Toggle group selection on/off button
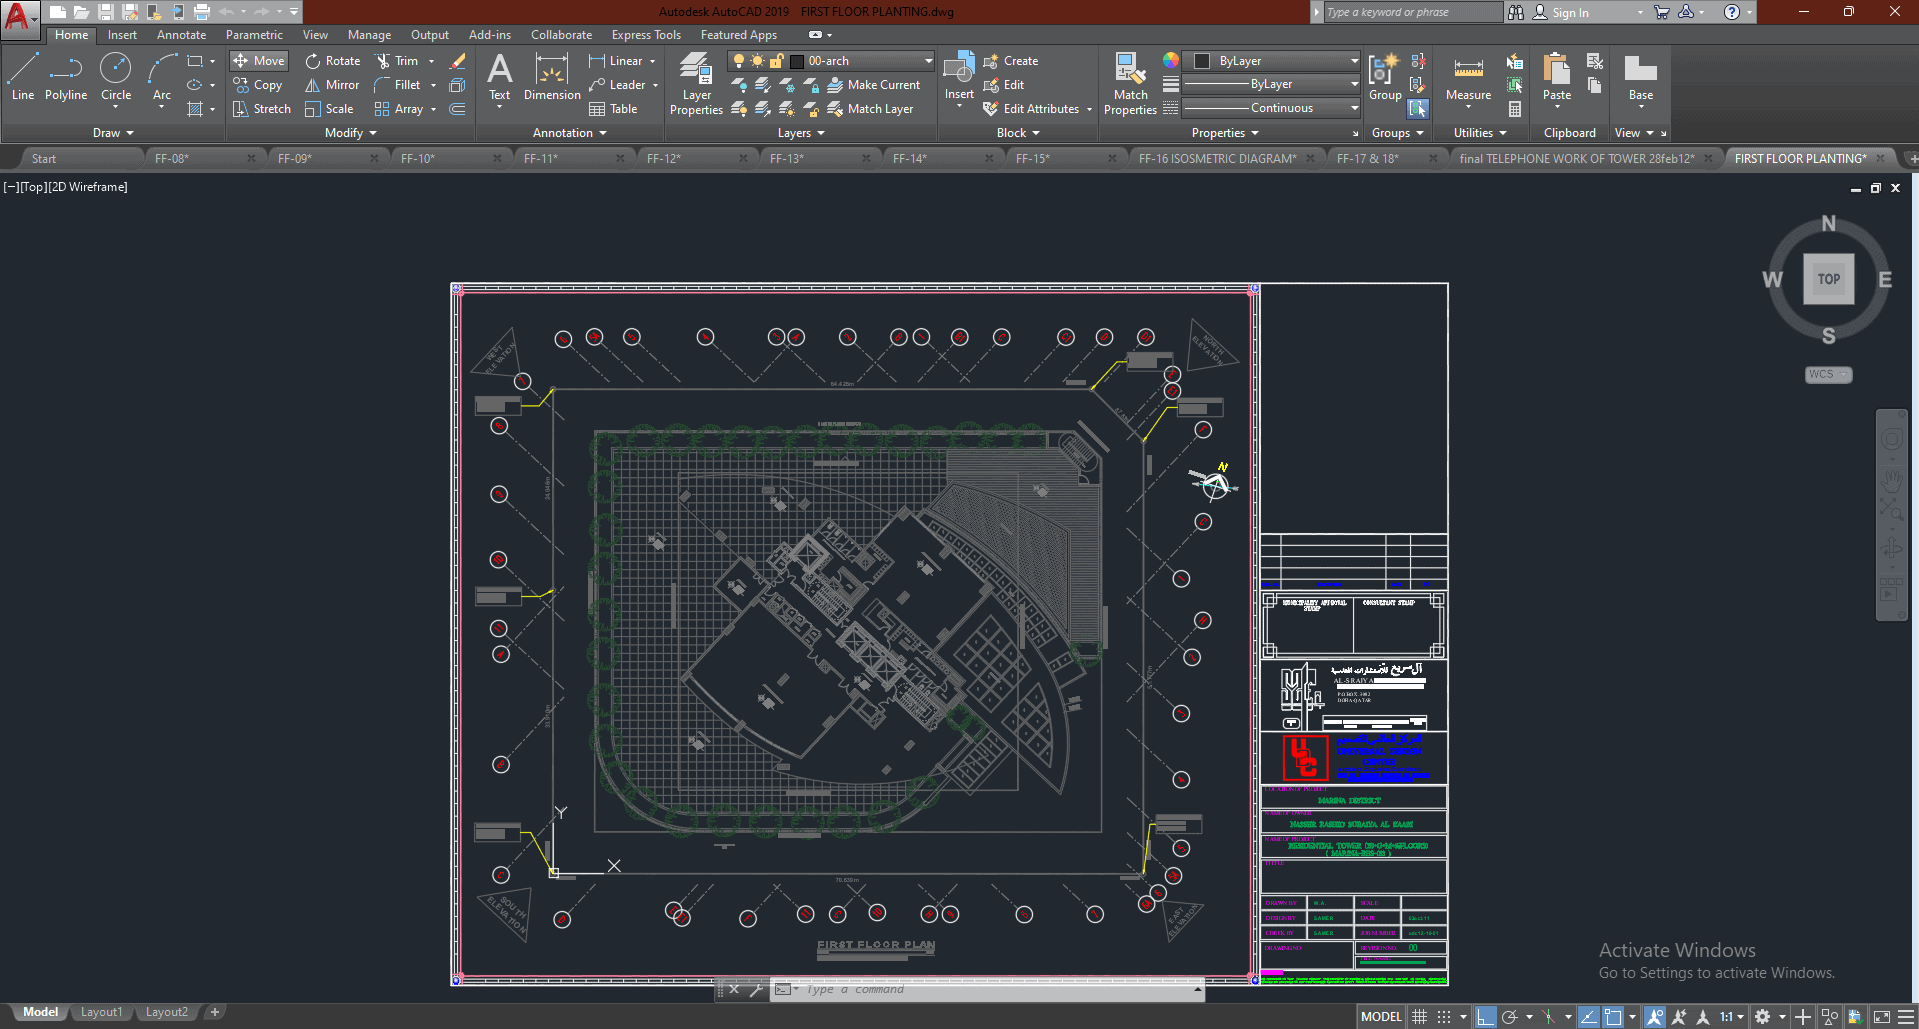Image resolution: width=1919 pixels, height=1029 pixels. pyautogui.click(x=1418, y=109)
